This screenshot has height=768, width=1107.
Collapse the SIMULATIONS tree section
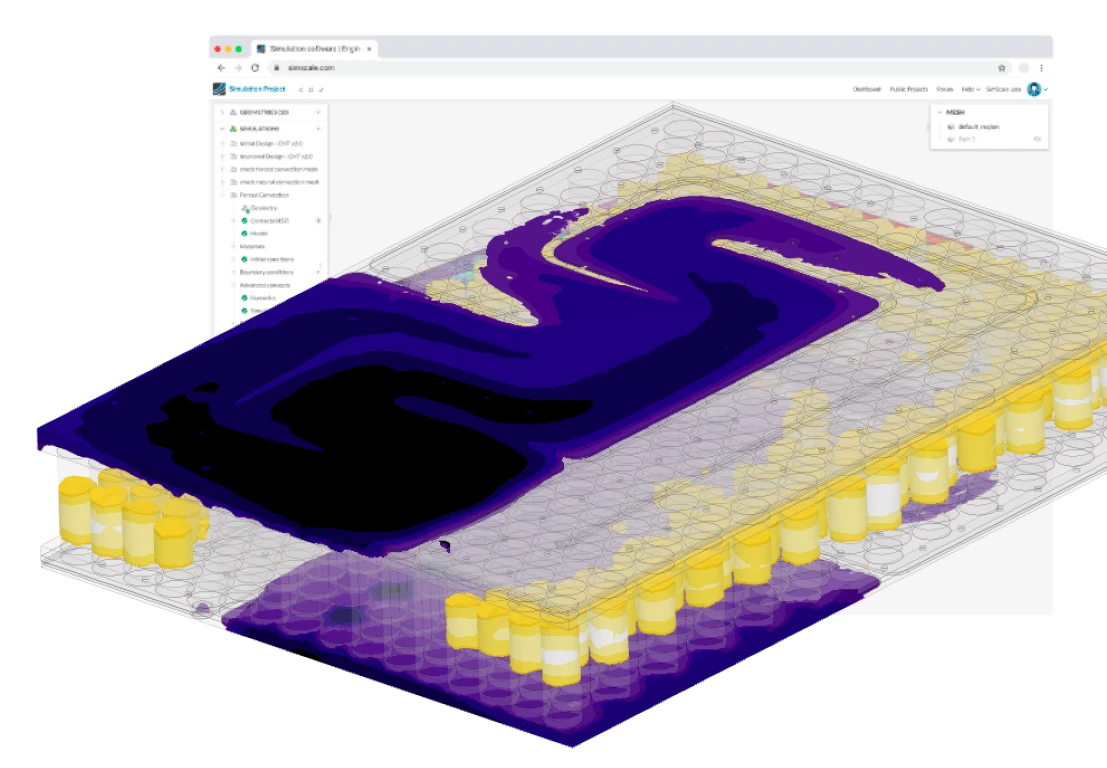coord(222,128)
